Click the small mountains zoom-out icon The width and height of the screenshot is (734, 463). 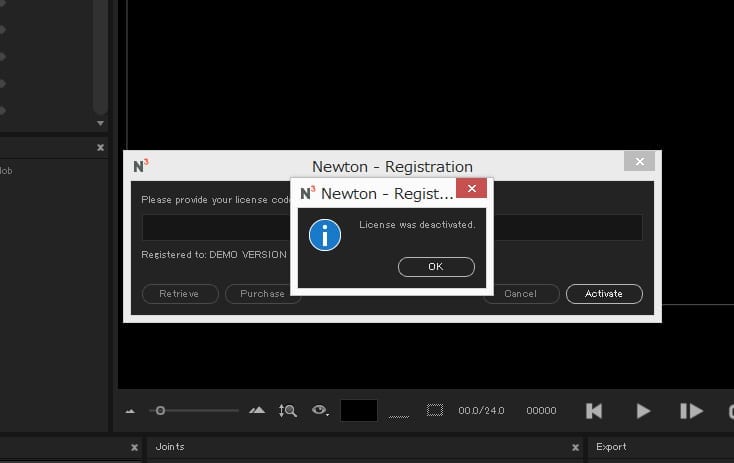(x=131, y=411)
